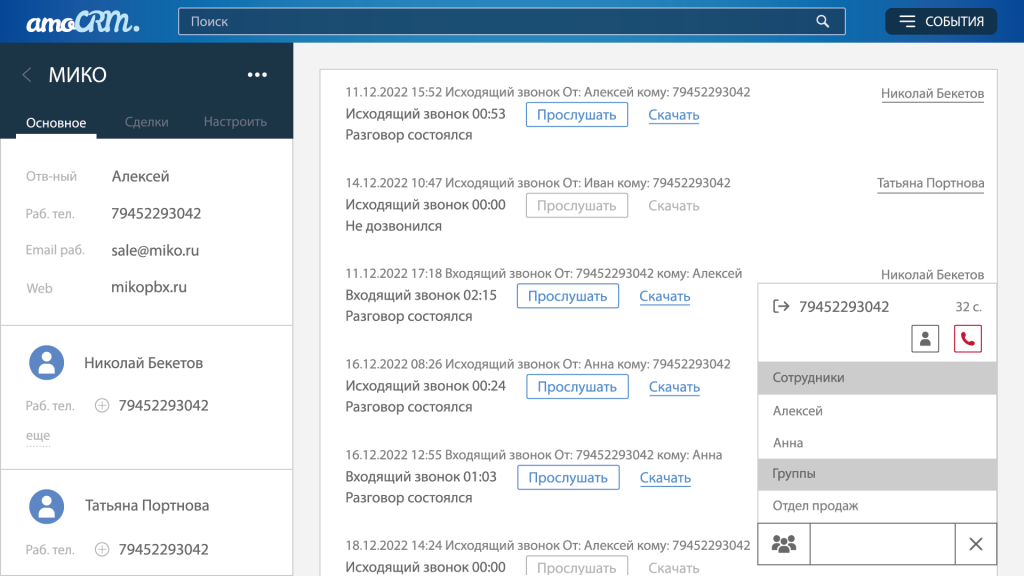Expand more fields via 'еще' link
The image size is (1024, 576).
pos(38,436)
